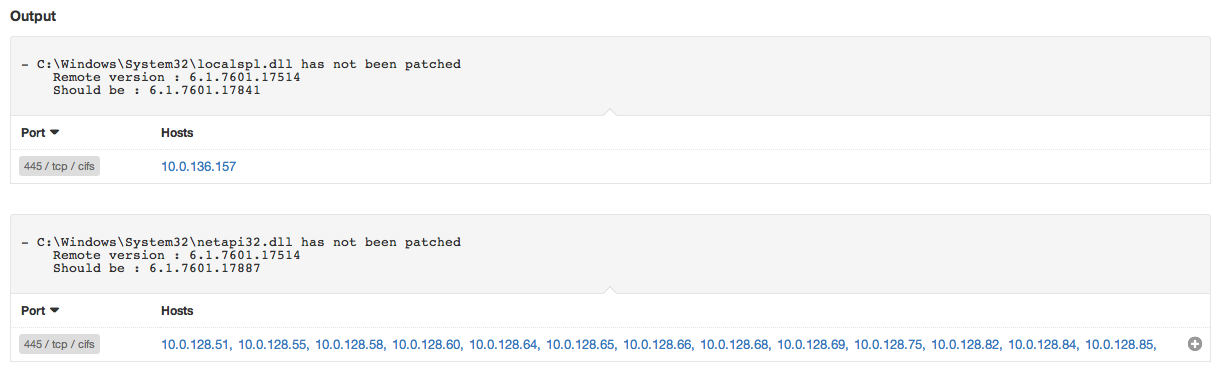The width and height of the screenshot is (1226, 384).
Task: Click 445 / tcp / cifs badge for netapi32.dll
Action: (x=60, y=344)
